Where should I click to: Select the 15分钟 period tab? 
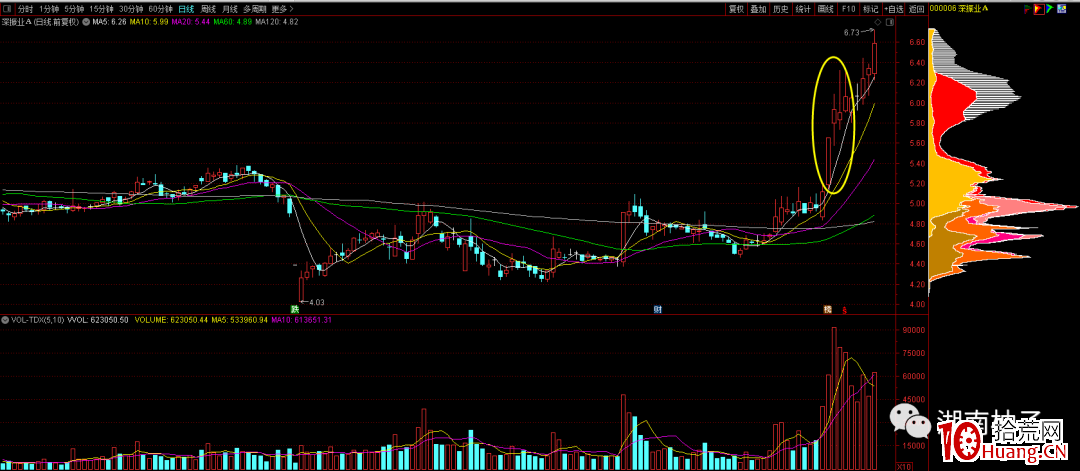pos(102,9)
